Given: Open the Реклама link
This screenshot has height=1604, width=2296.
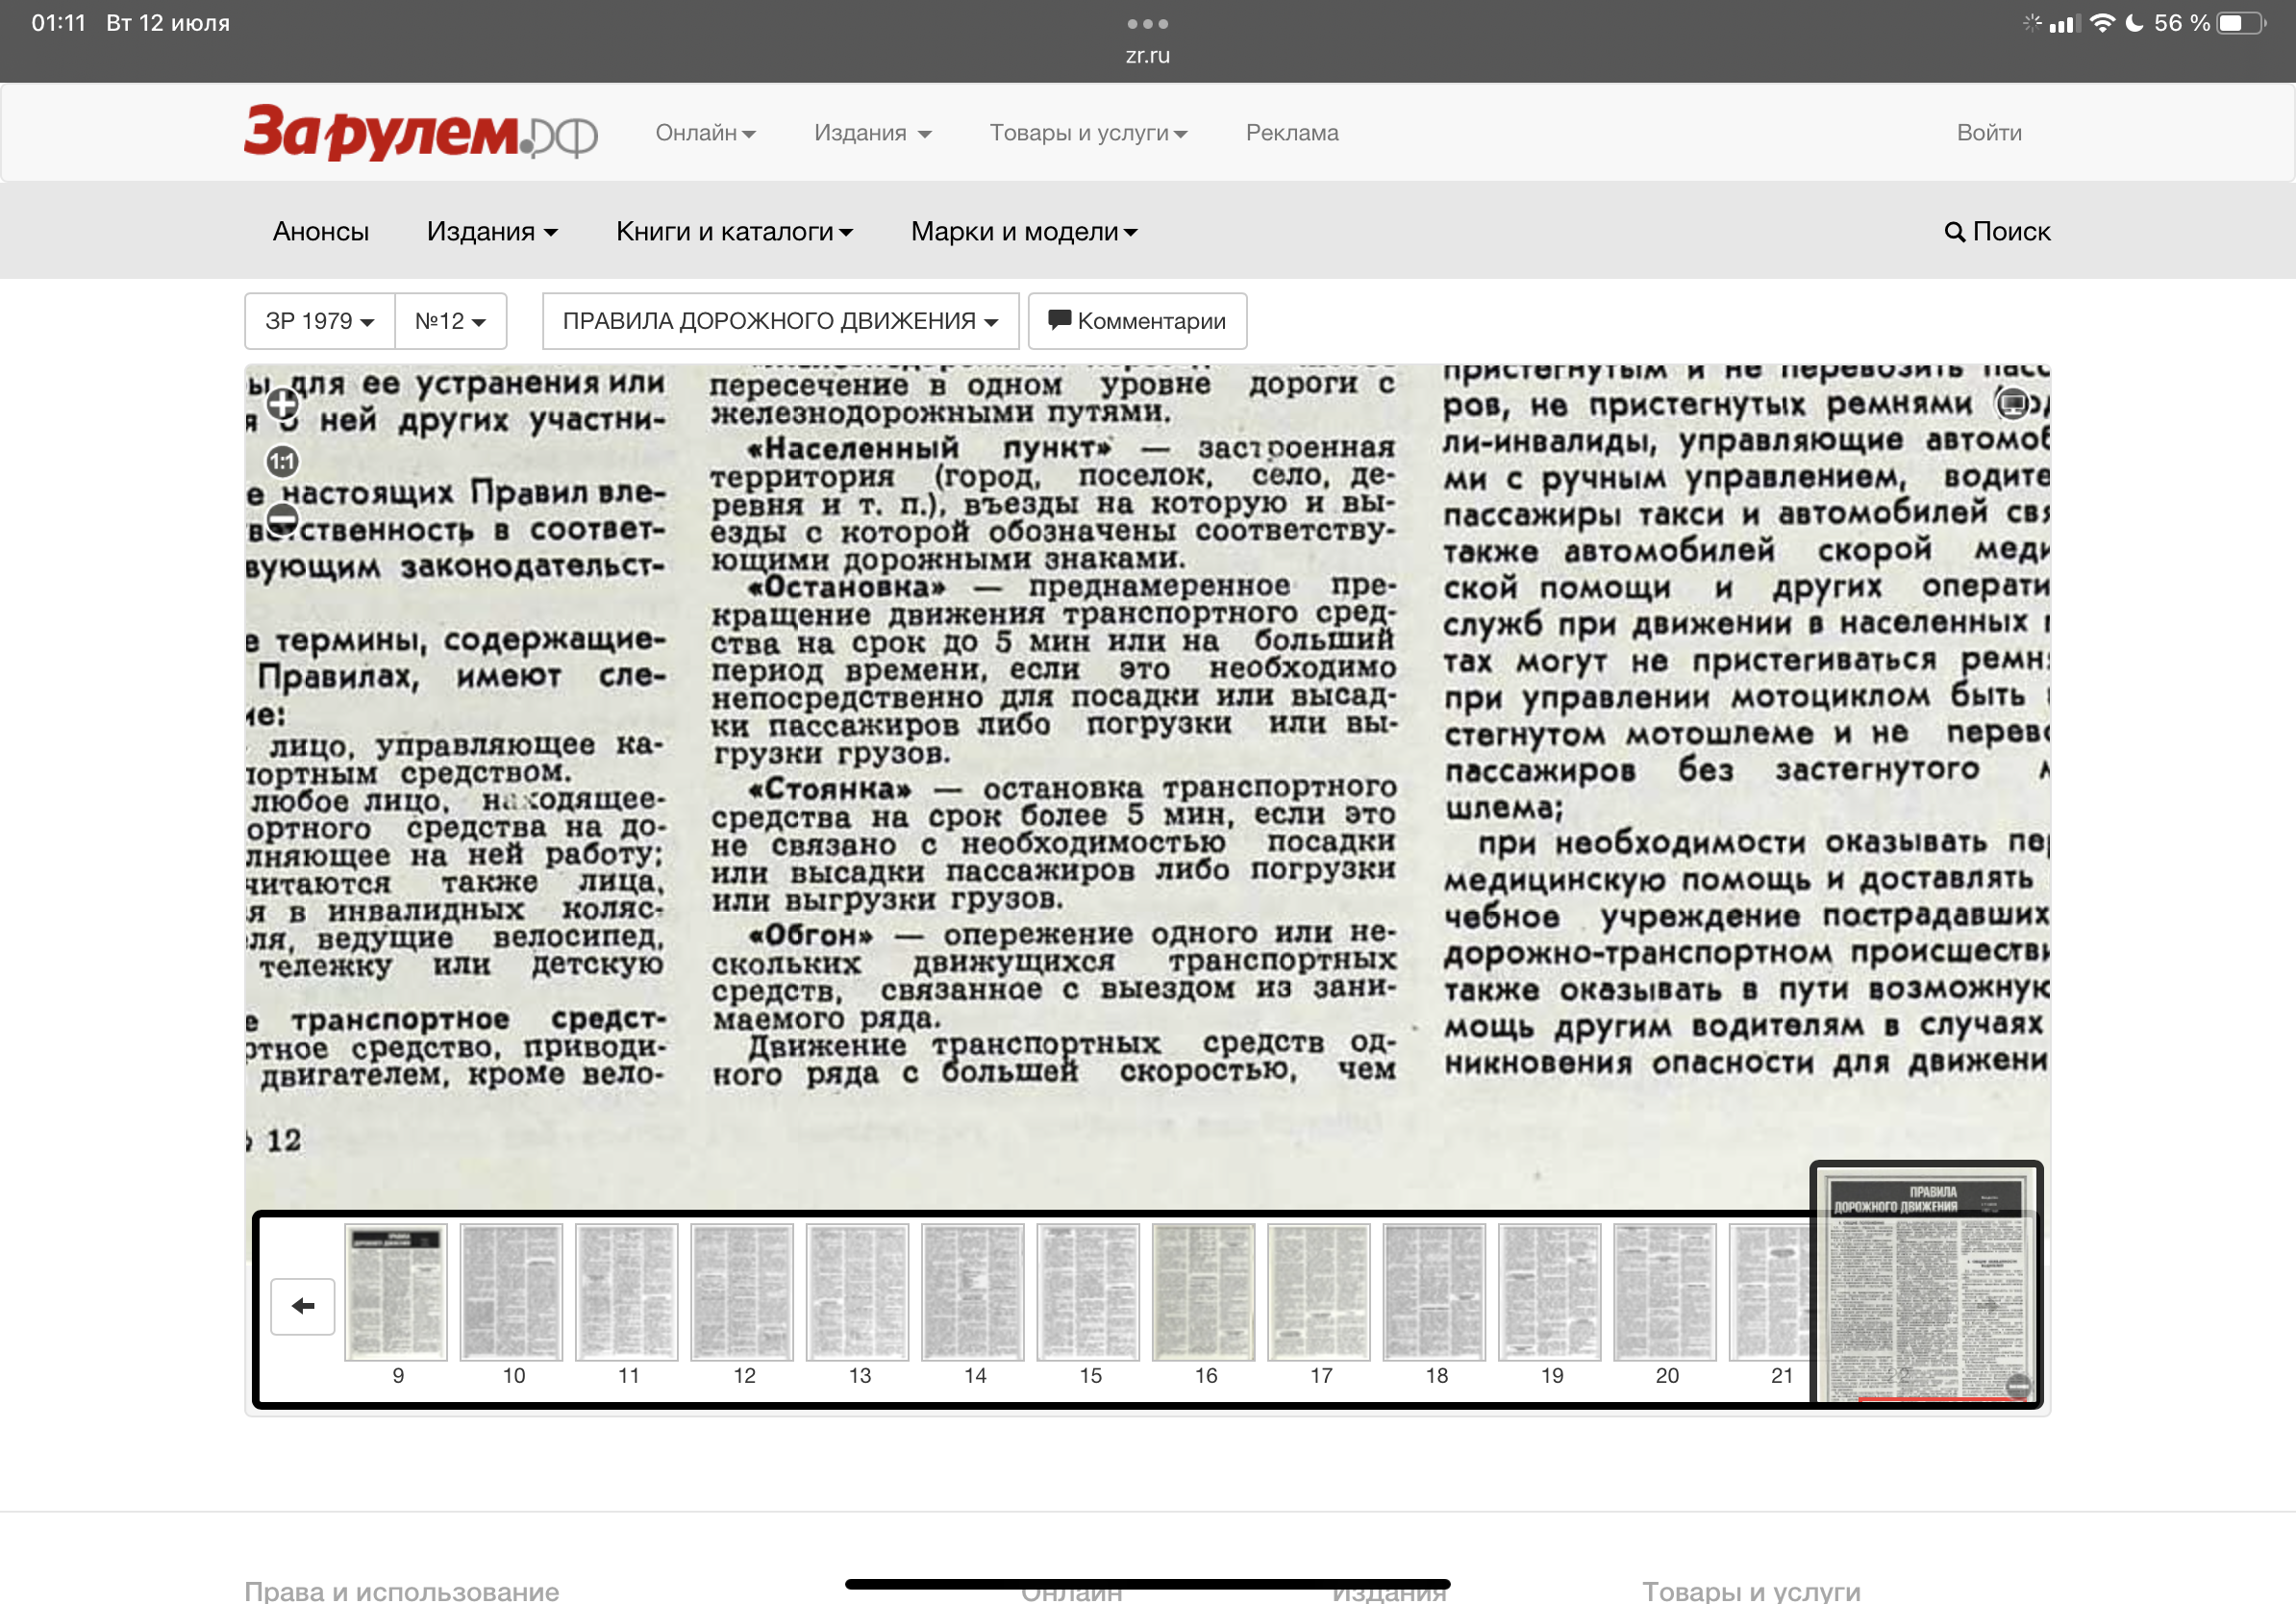Looking at the screenshot, I should pyautogui.click(x=1292, y=133).
